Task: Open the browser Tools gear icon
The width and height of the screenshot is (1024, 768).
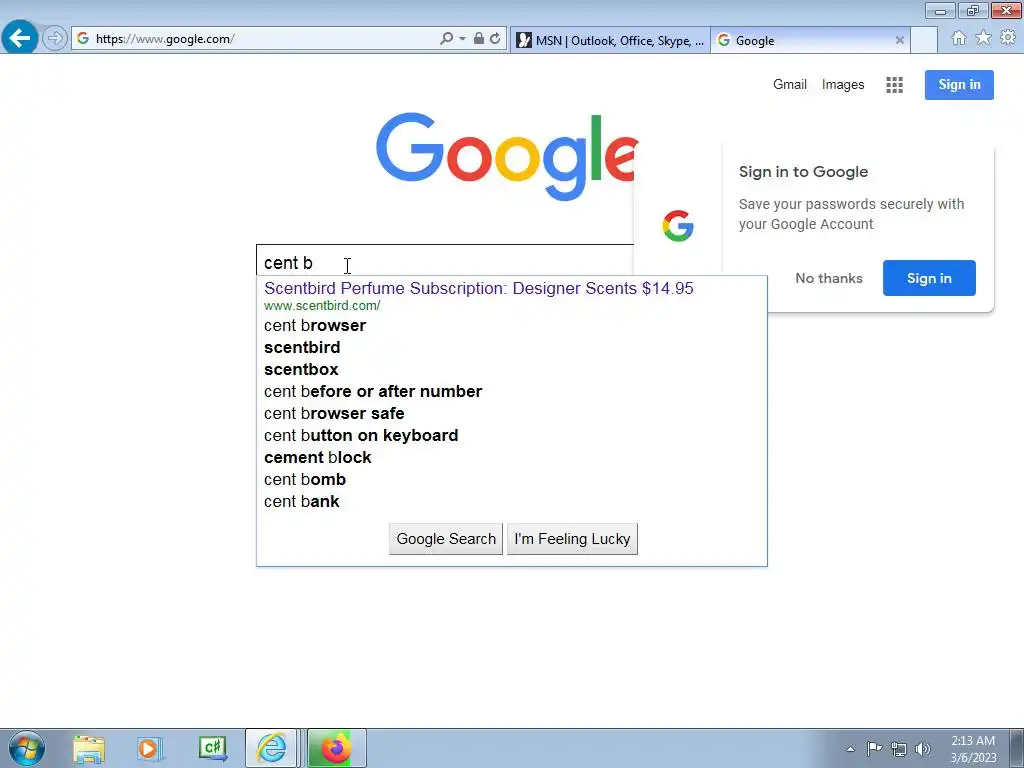Action: (x=1008, y=38)
